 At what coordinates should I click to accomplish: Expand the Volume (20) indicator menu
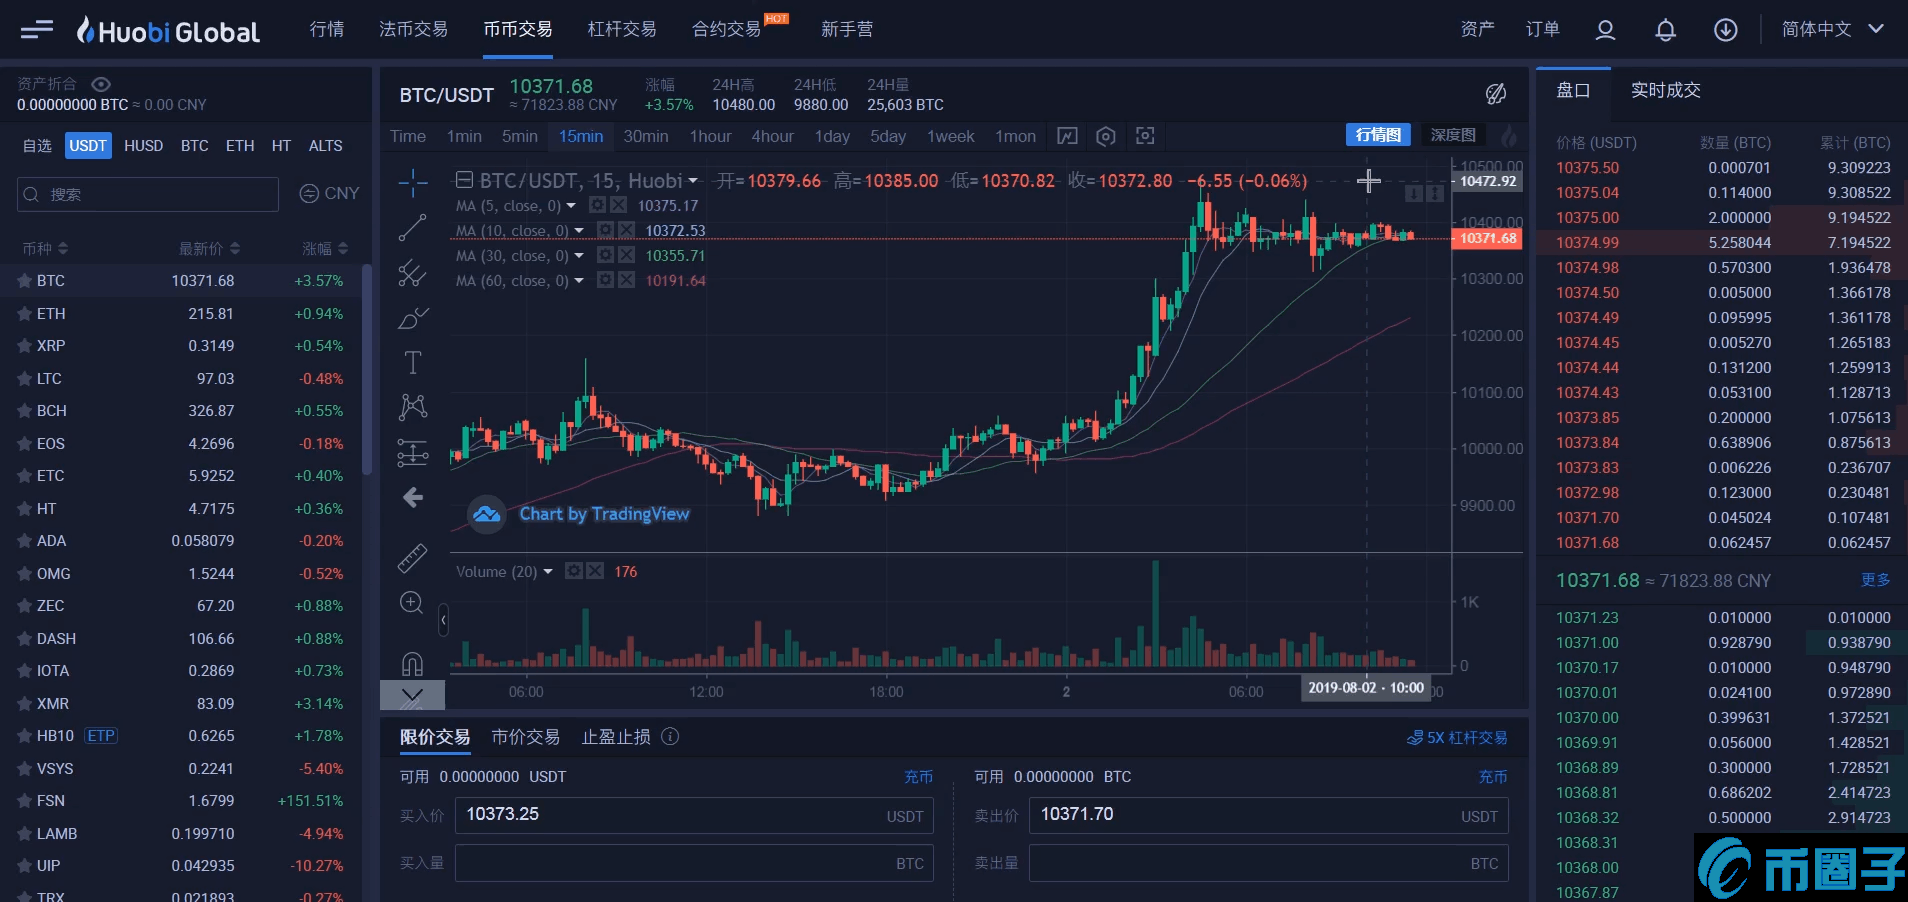tap(548, 572)
